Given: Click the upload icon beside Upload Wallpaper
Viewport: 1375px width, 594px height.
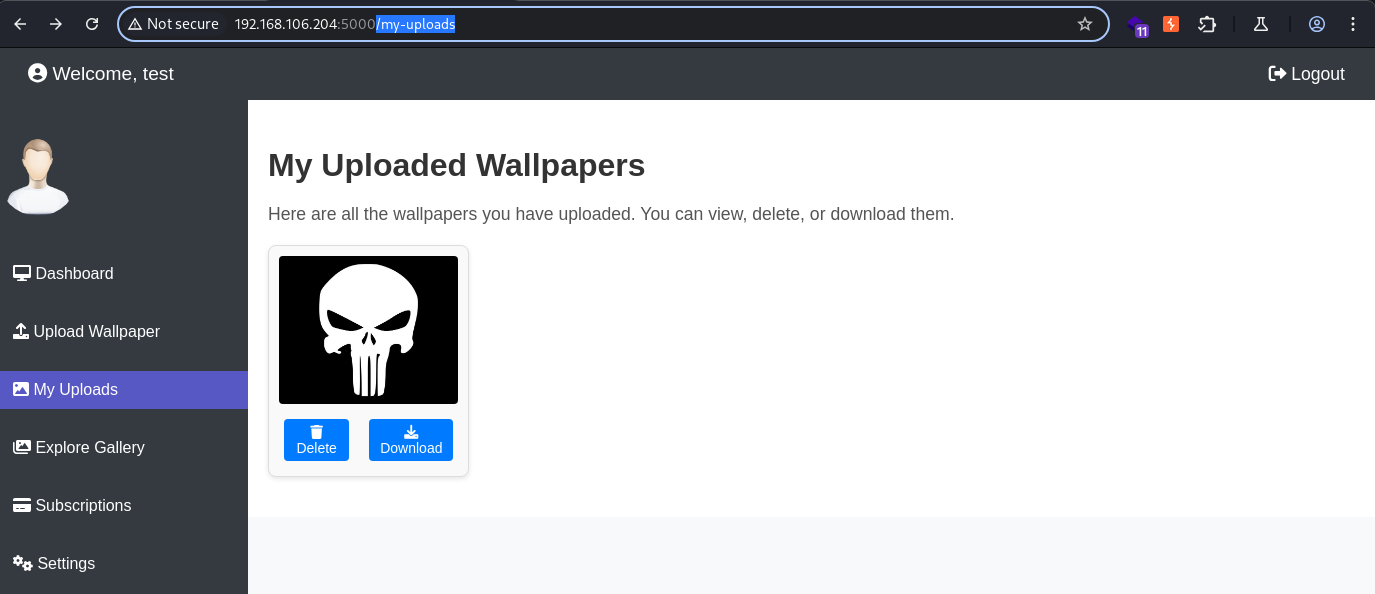Looking at the screenshot, I should pyautogui.click(x=21, y=331).
